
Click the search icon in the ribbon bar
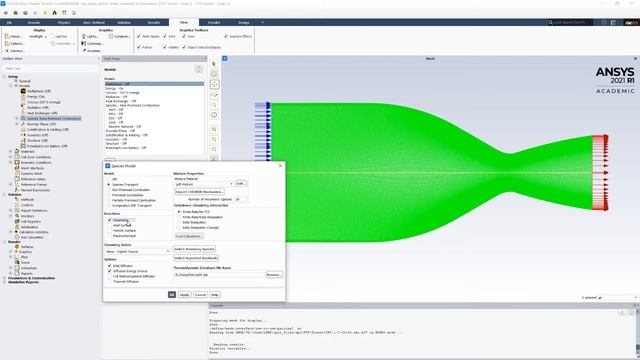click(550, 22)
